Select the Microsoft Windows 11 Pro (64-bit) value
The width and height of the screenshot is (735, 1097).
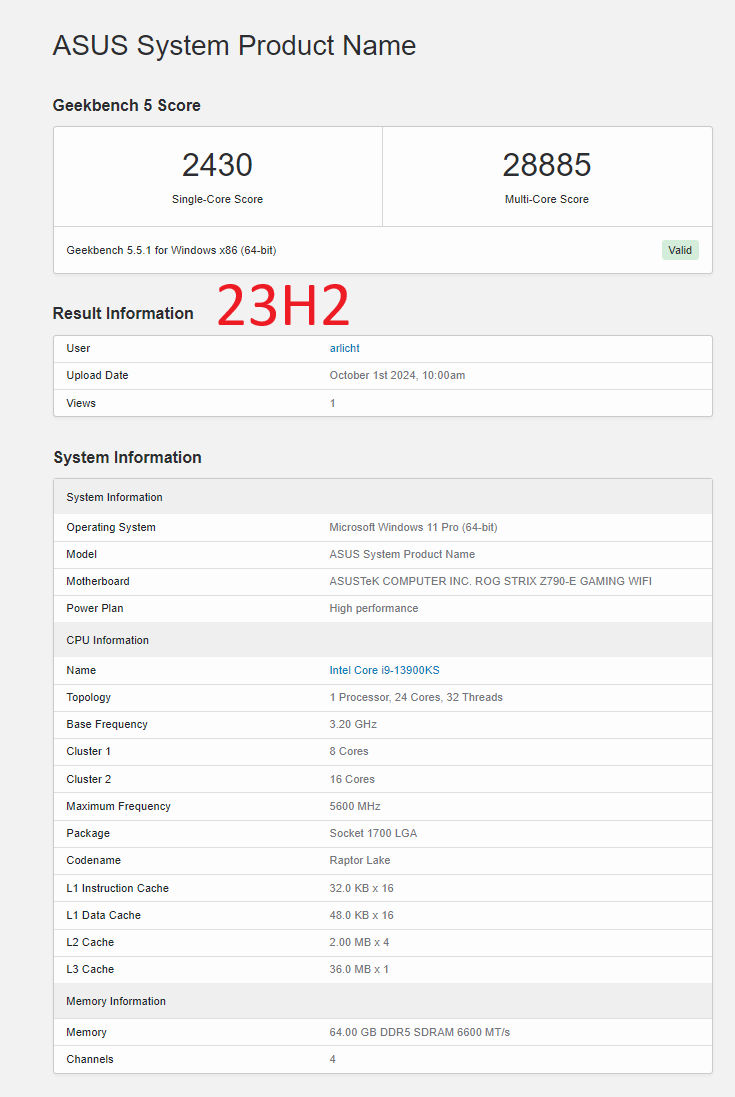click(413, 528)
